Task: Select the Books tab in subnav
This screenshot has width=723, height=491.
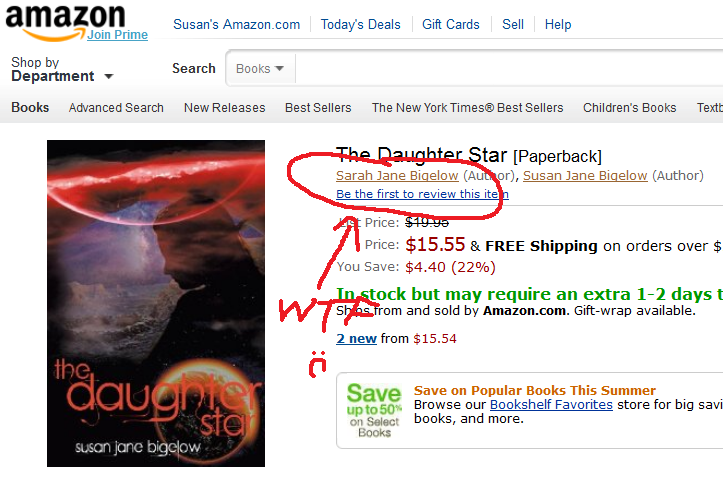Action: 30,107
